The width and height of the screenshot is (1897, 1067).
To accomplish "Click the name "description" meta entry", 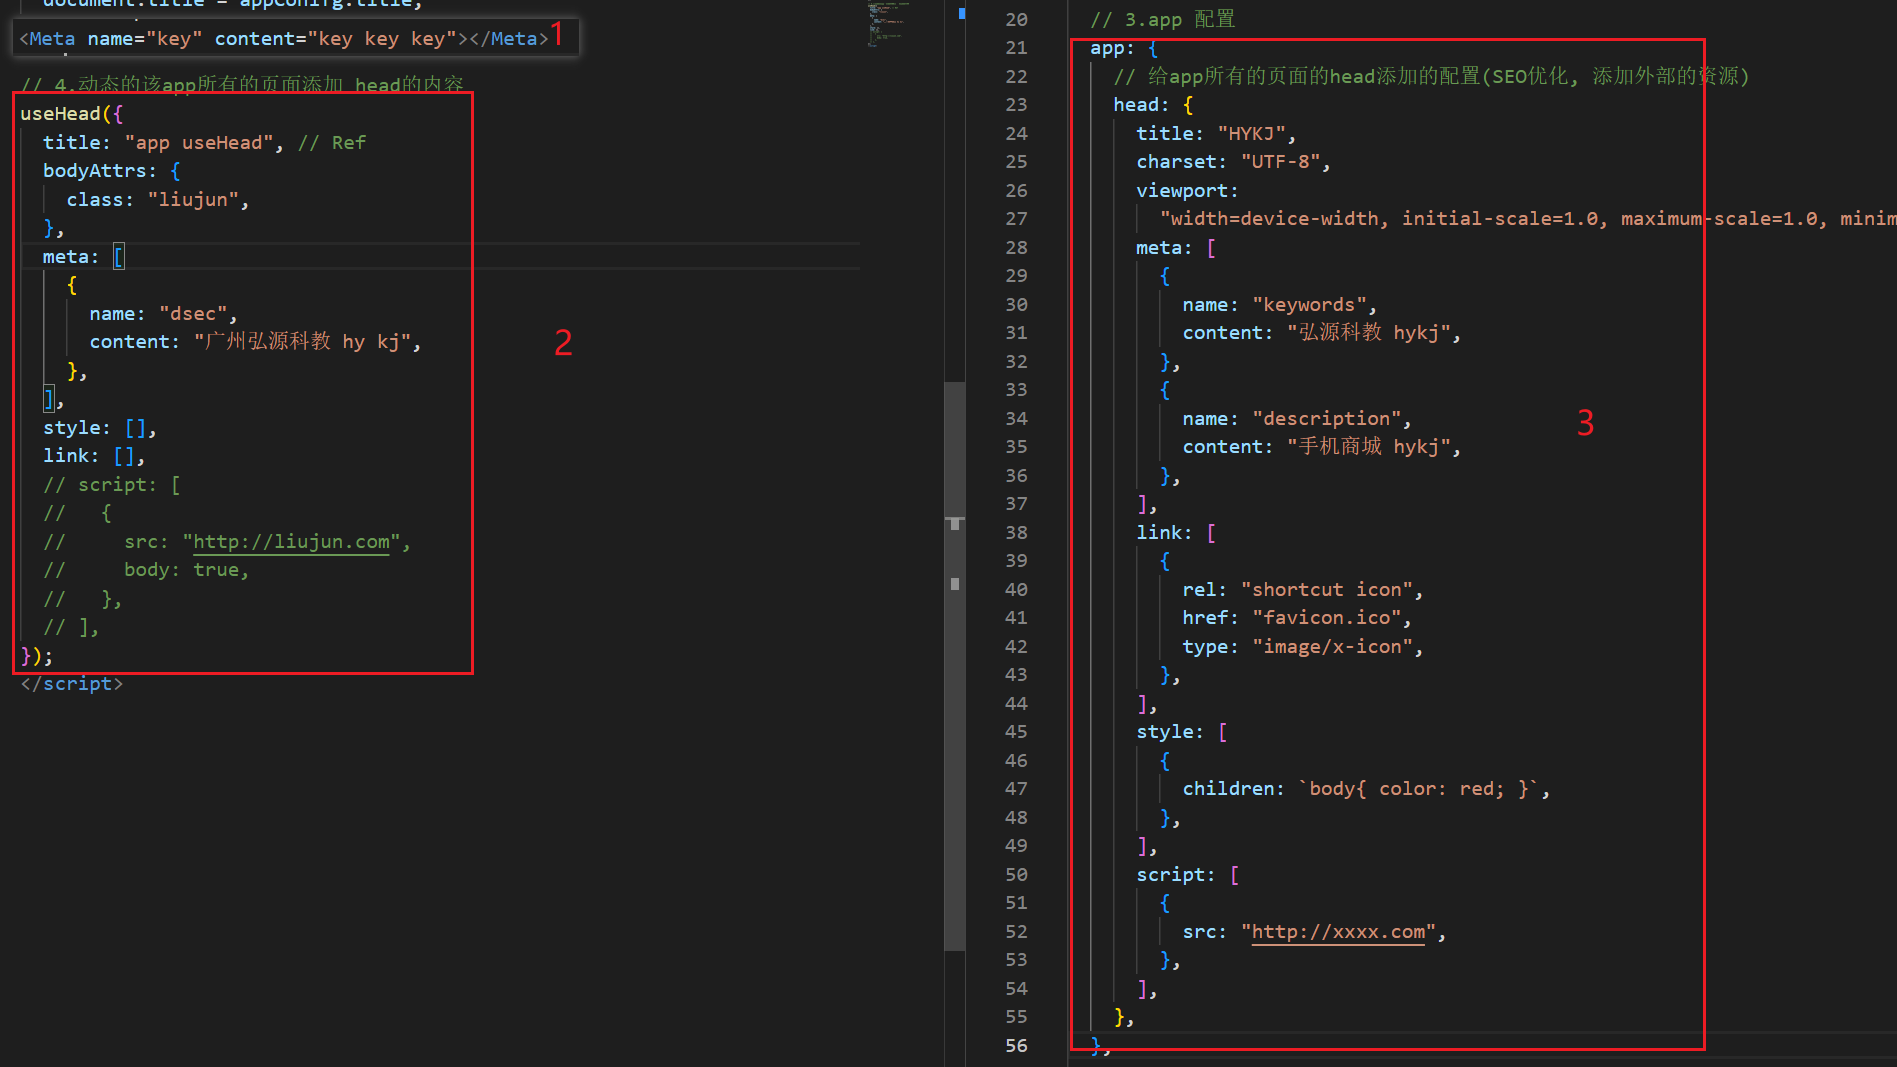I will (1297, 419).
